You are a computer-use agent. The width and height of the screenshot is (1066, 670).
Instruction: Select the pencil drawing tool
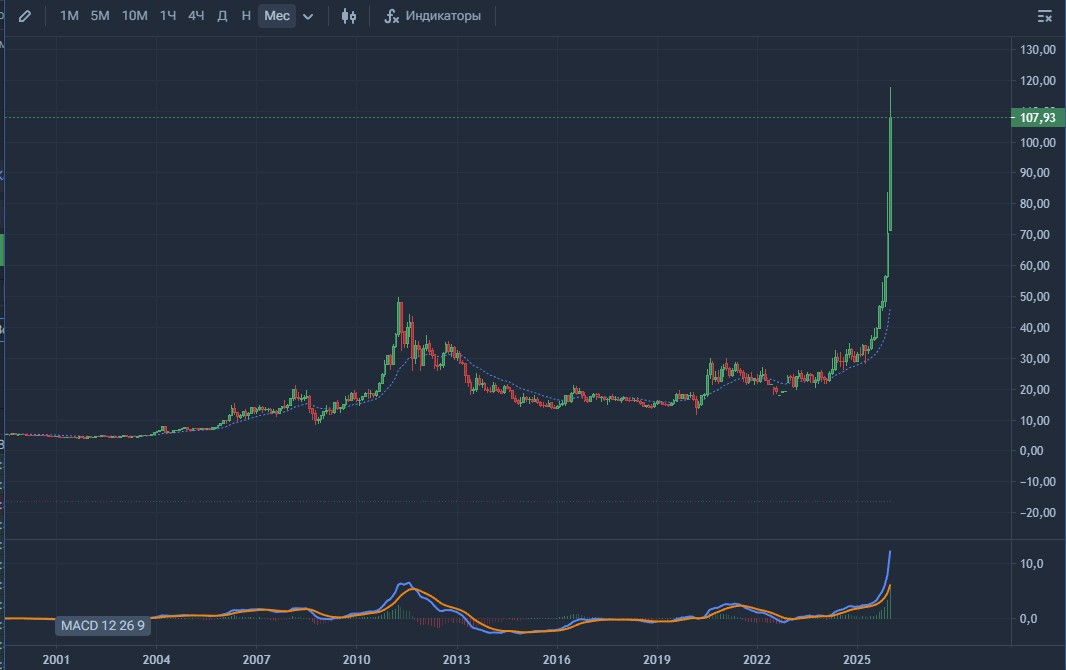pos(24,16)
